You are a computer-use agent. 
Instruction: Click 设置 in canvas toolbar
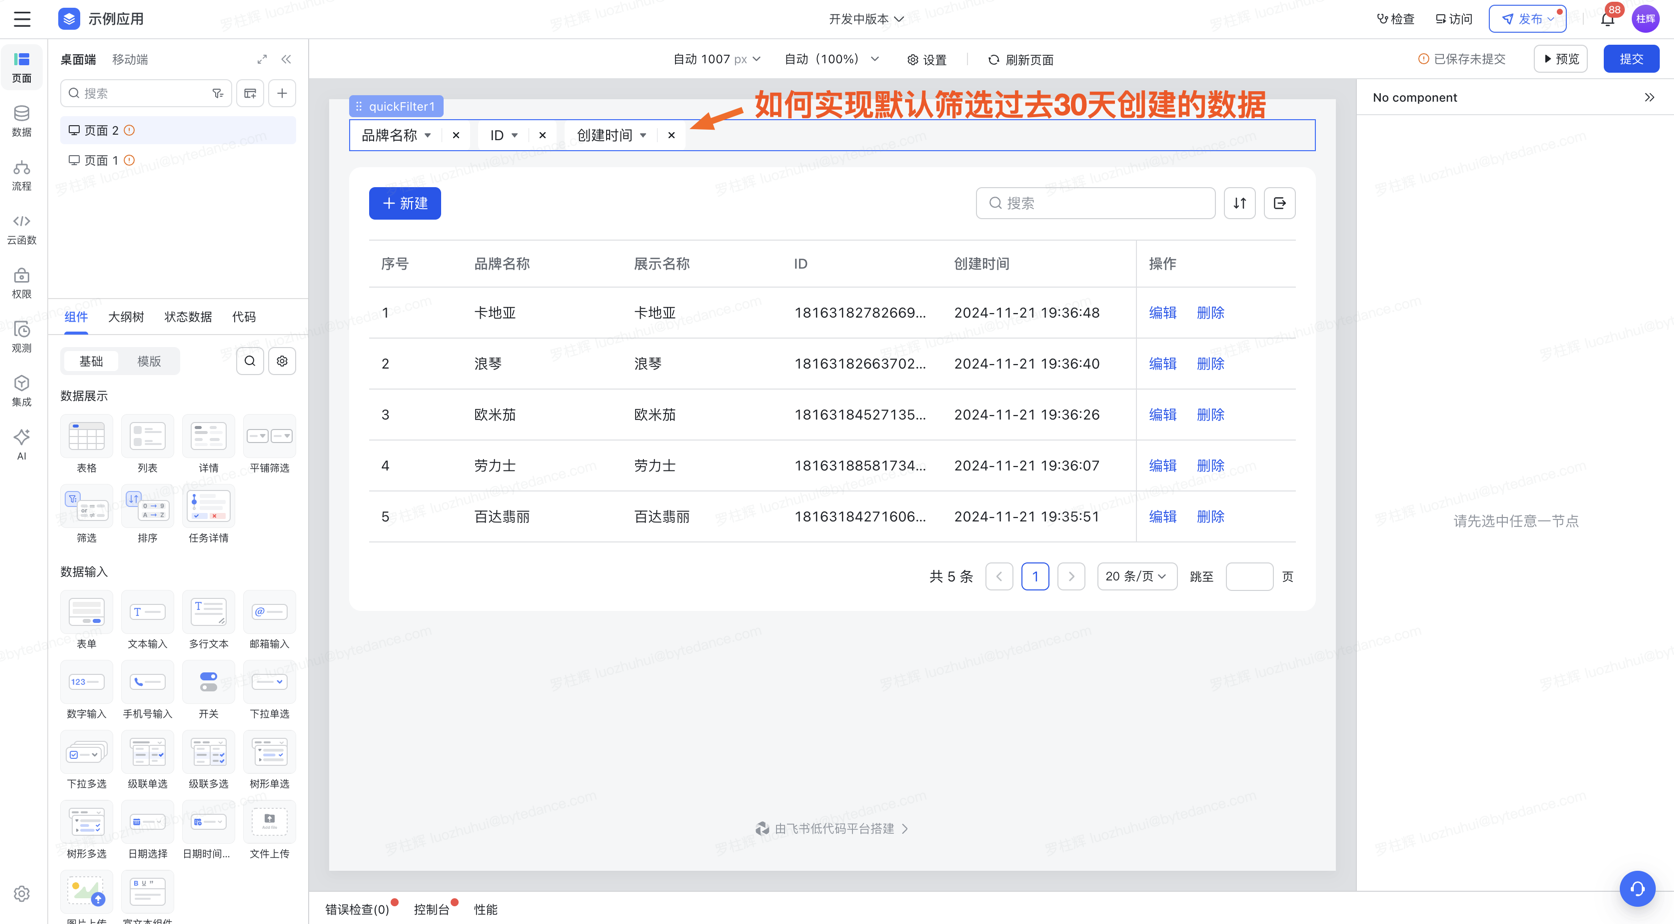(x=927, y=60)
